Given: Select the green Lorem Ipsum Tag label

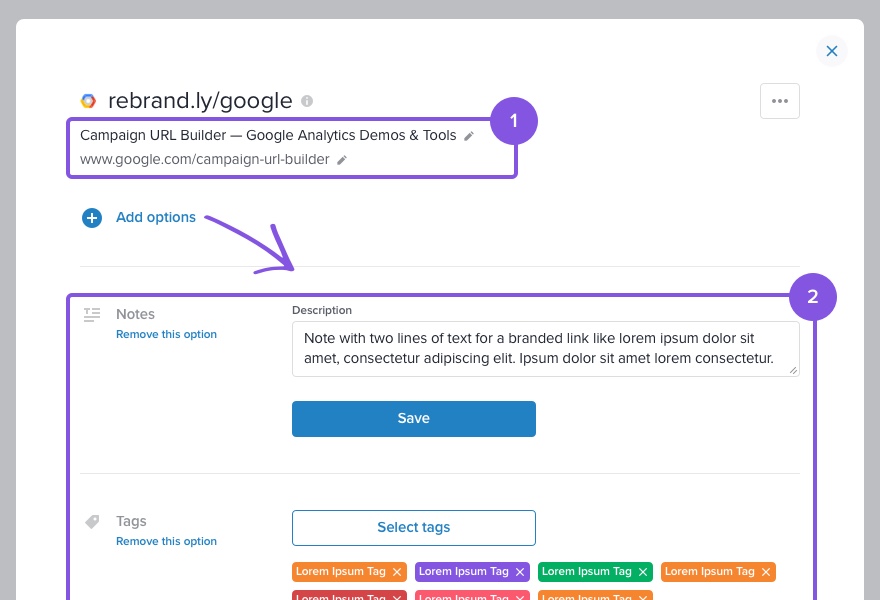Looking at the screenshot, I should [586, 571].
